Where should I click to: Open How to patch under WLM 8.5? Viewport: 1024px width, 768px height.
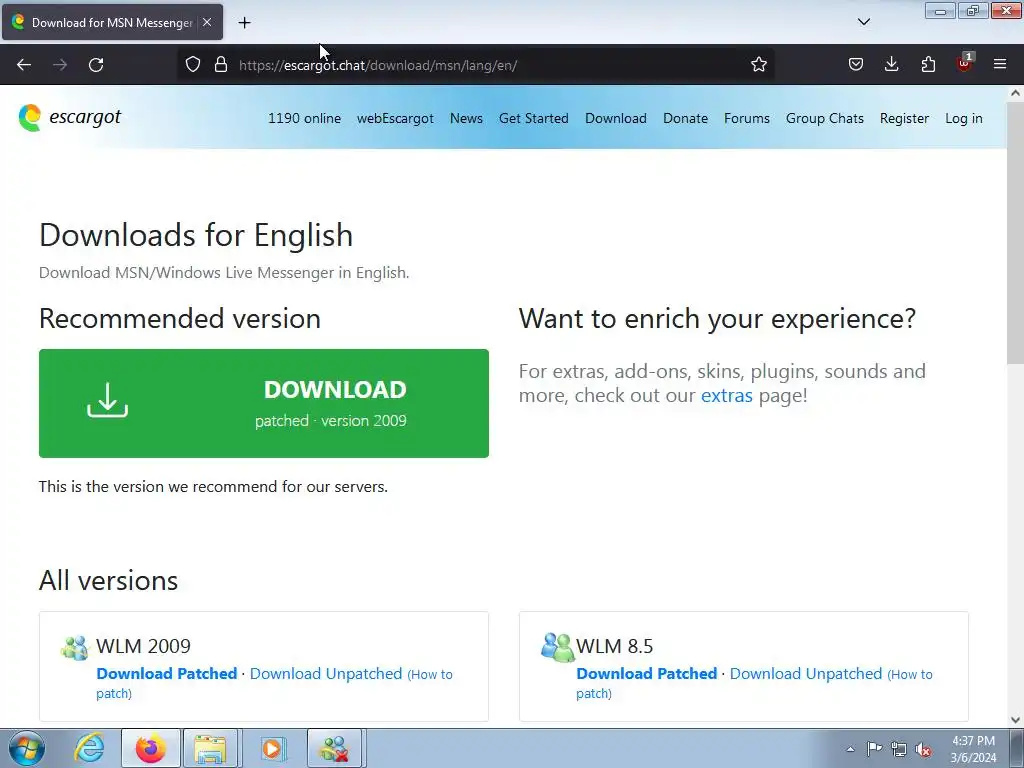pos(754,683)
